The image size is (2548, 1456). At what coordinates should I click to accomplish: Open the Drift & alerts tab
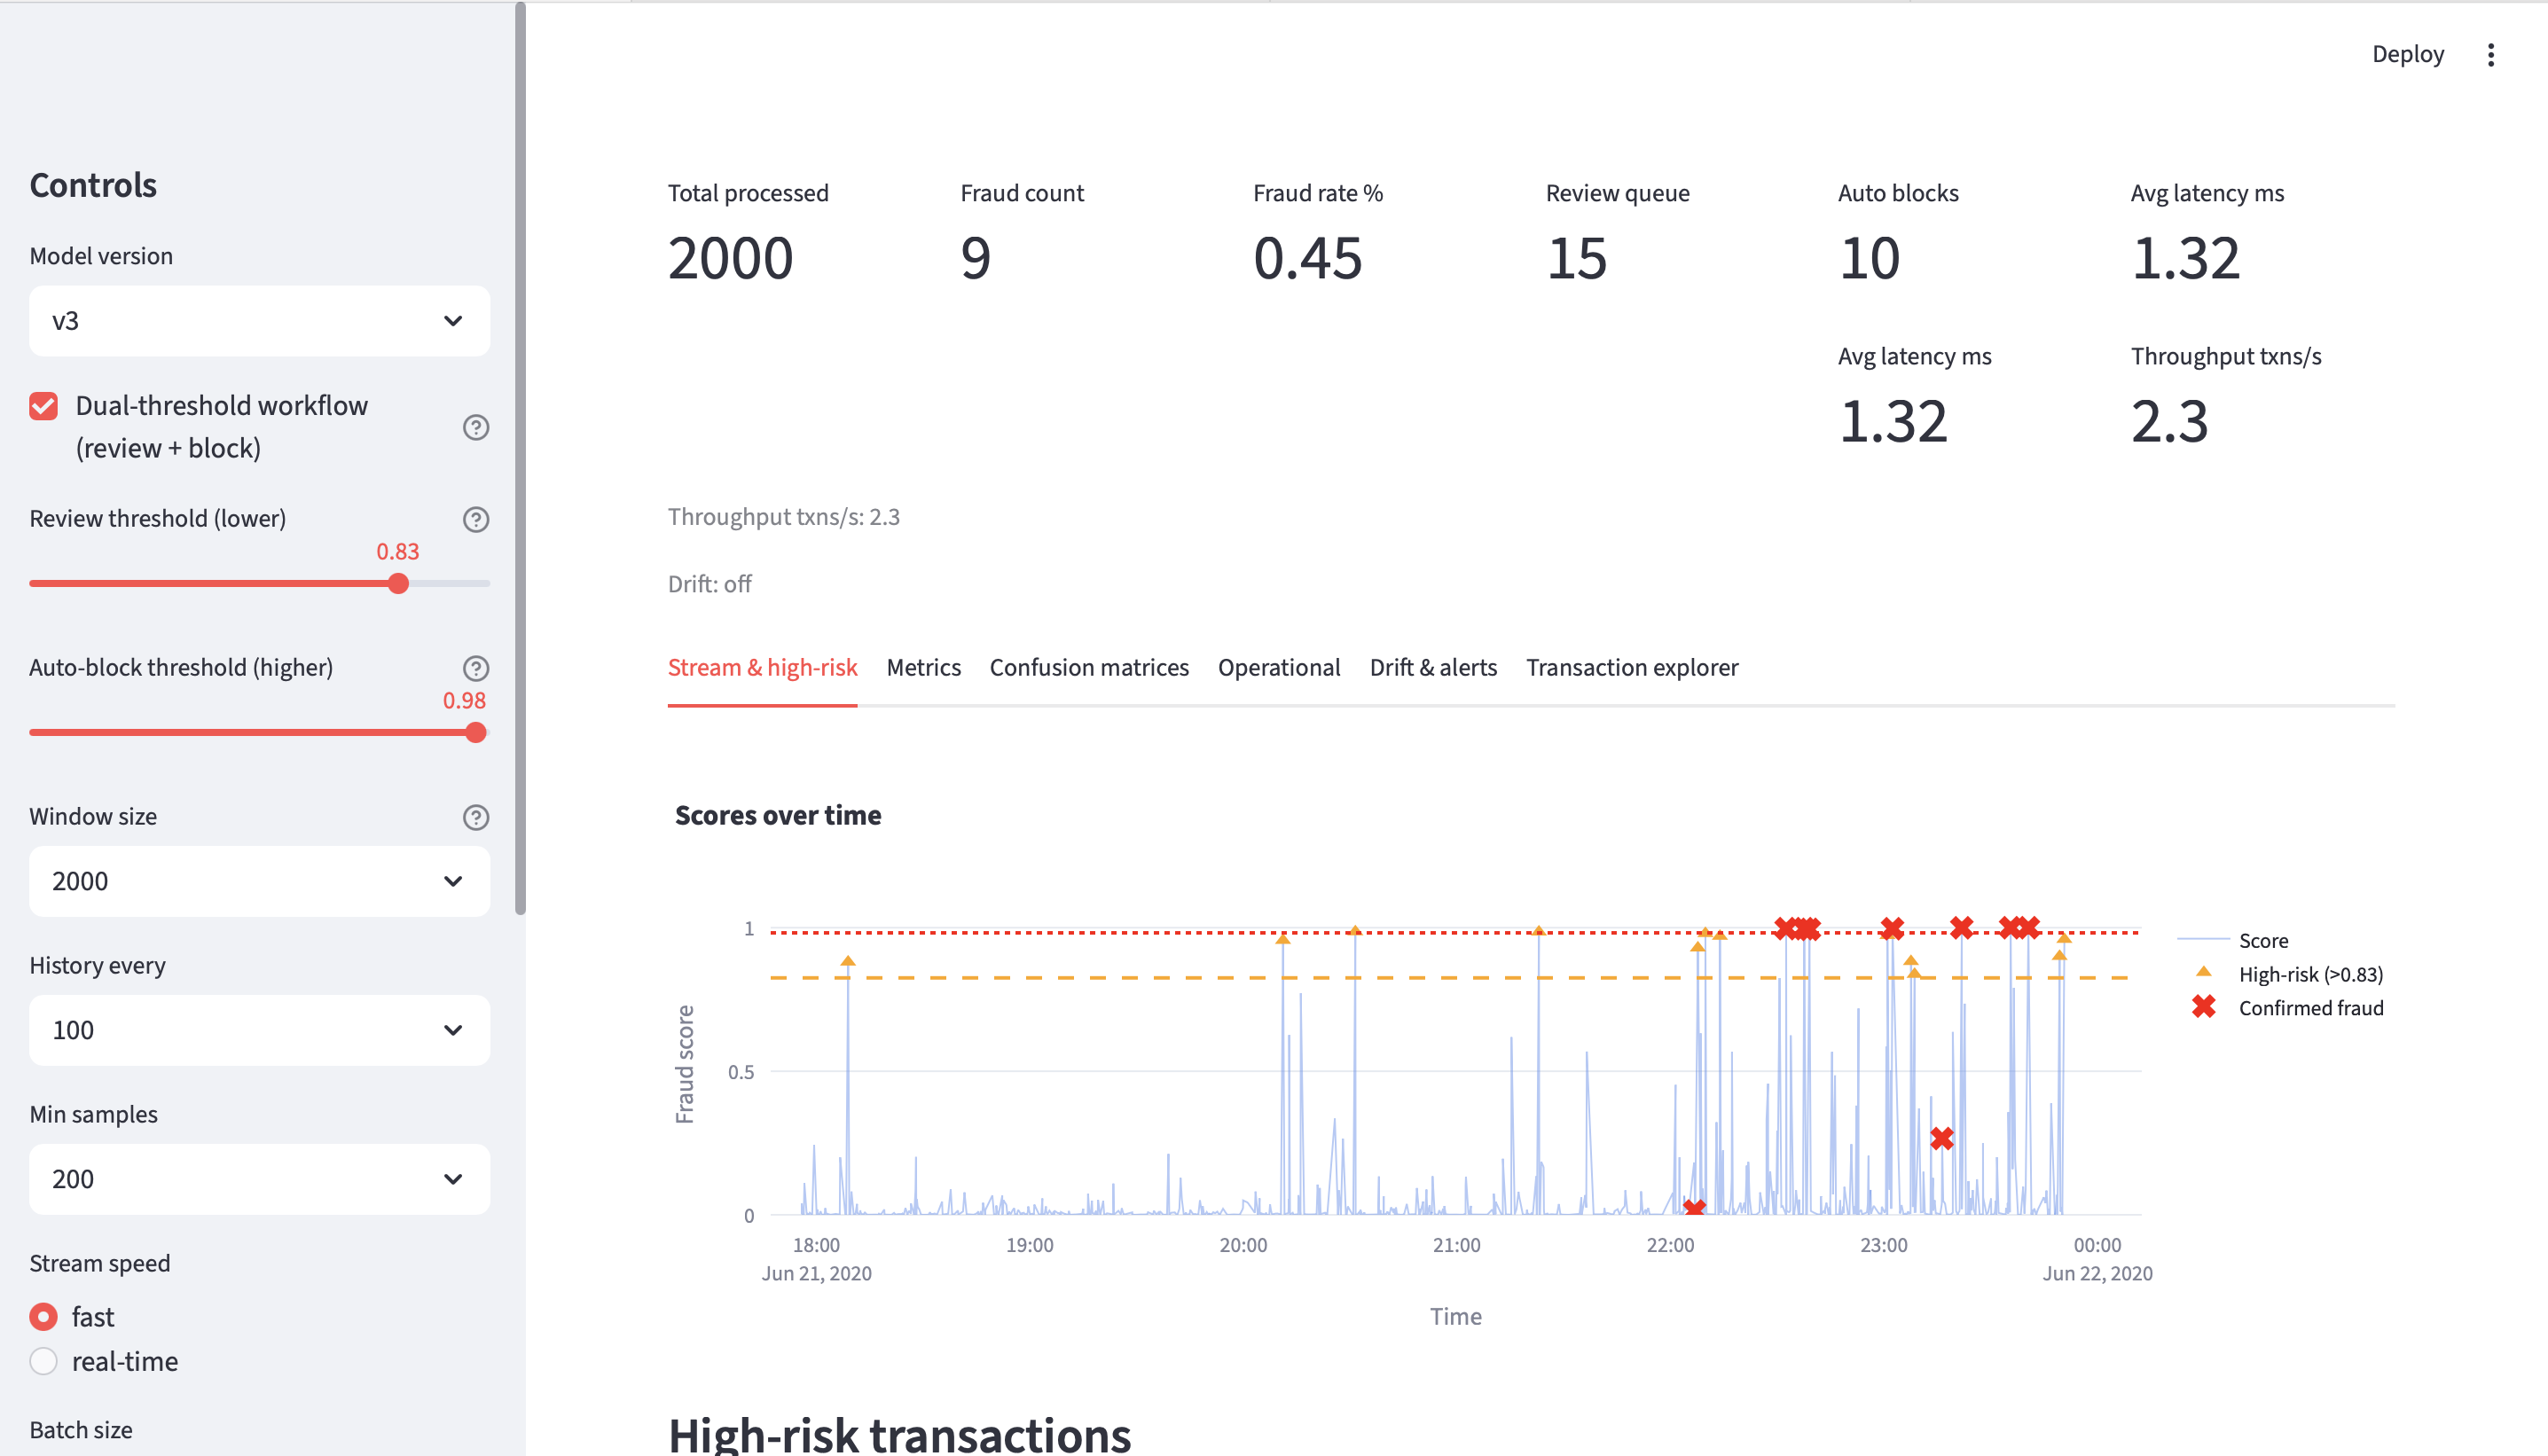pyautogui.click(x=1433, y=667)
